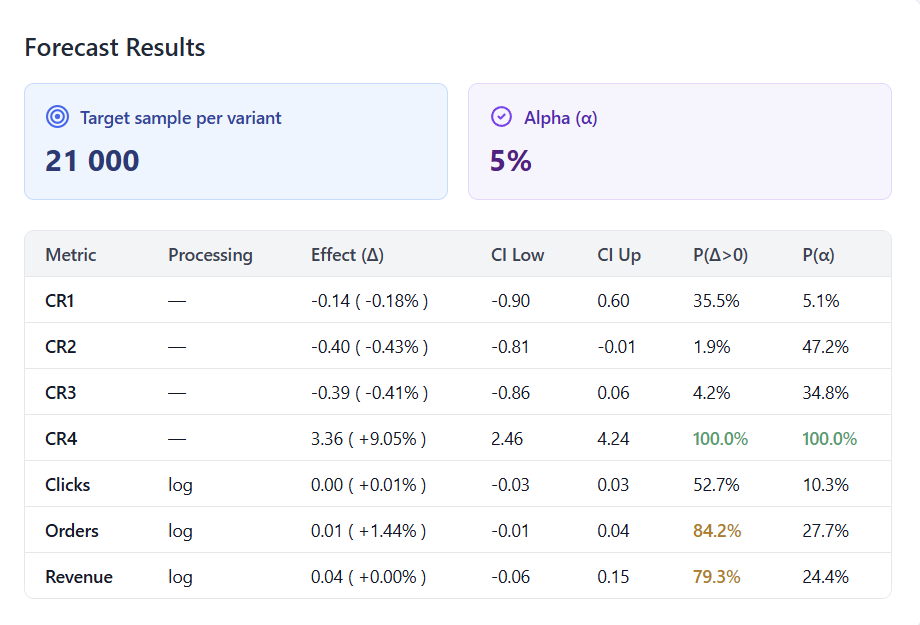The width and height of the screenshot is (920, 625).
Task: Click the 21 000 sample size value
Action: 92,160
